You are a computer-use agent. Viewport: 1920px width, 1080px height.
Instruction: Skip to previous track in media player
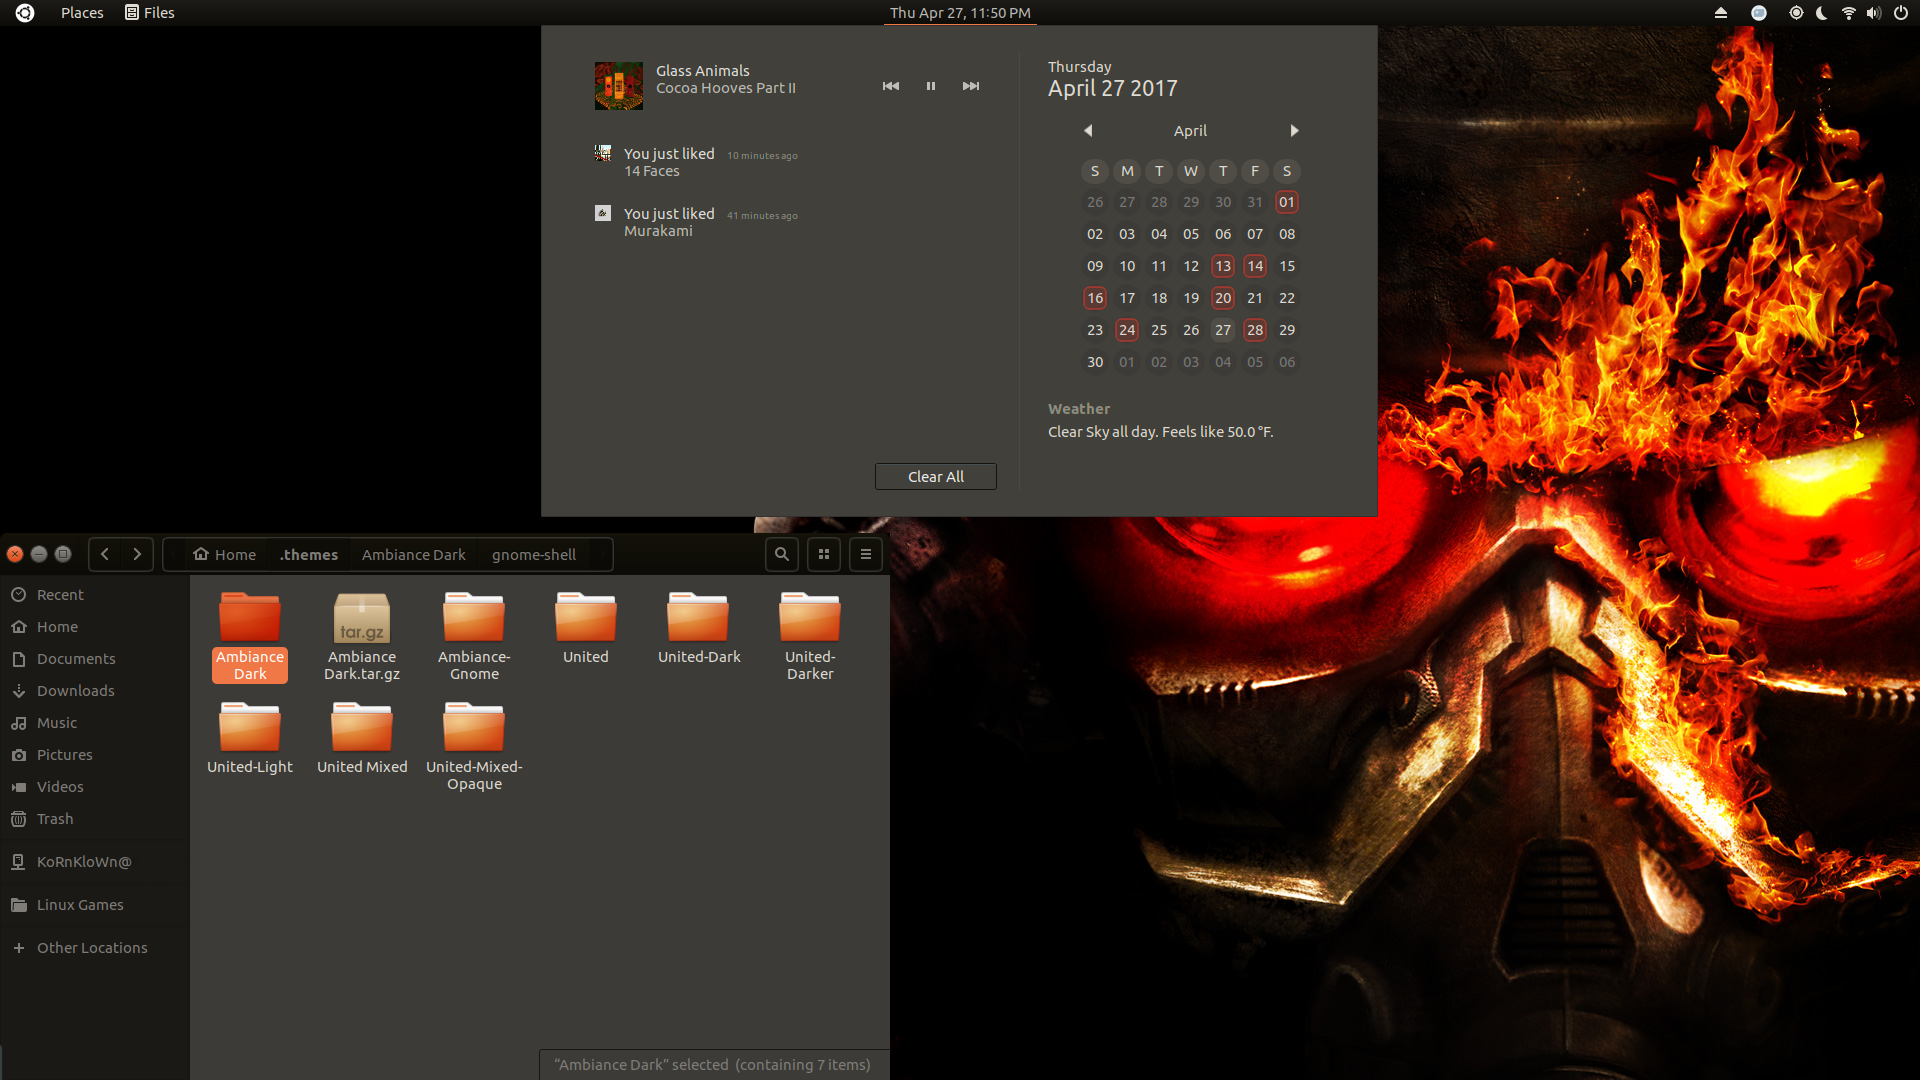pos(890,86)
